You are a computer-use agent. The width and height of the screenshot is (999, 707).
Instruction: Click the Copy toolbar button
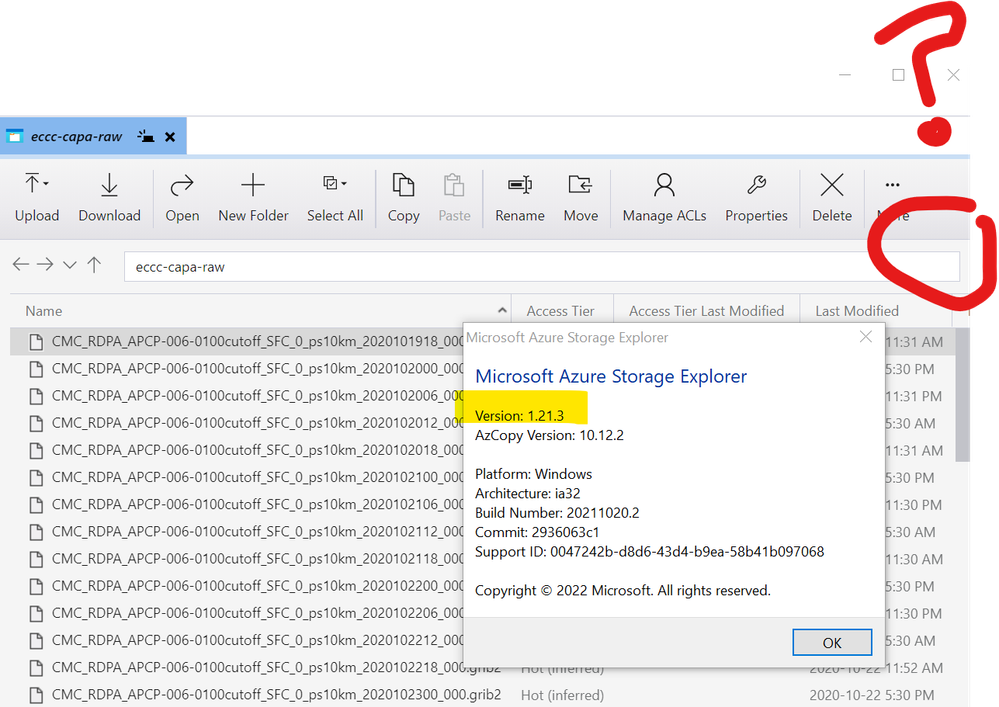[403, 198]
